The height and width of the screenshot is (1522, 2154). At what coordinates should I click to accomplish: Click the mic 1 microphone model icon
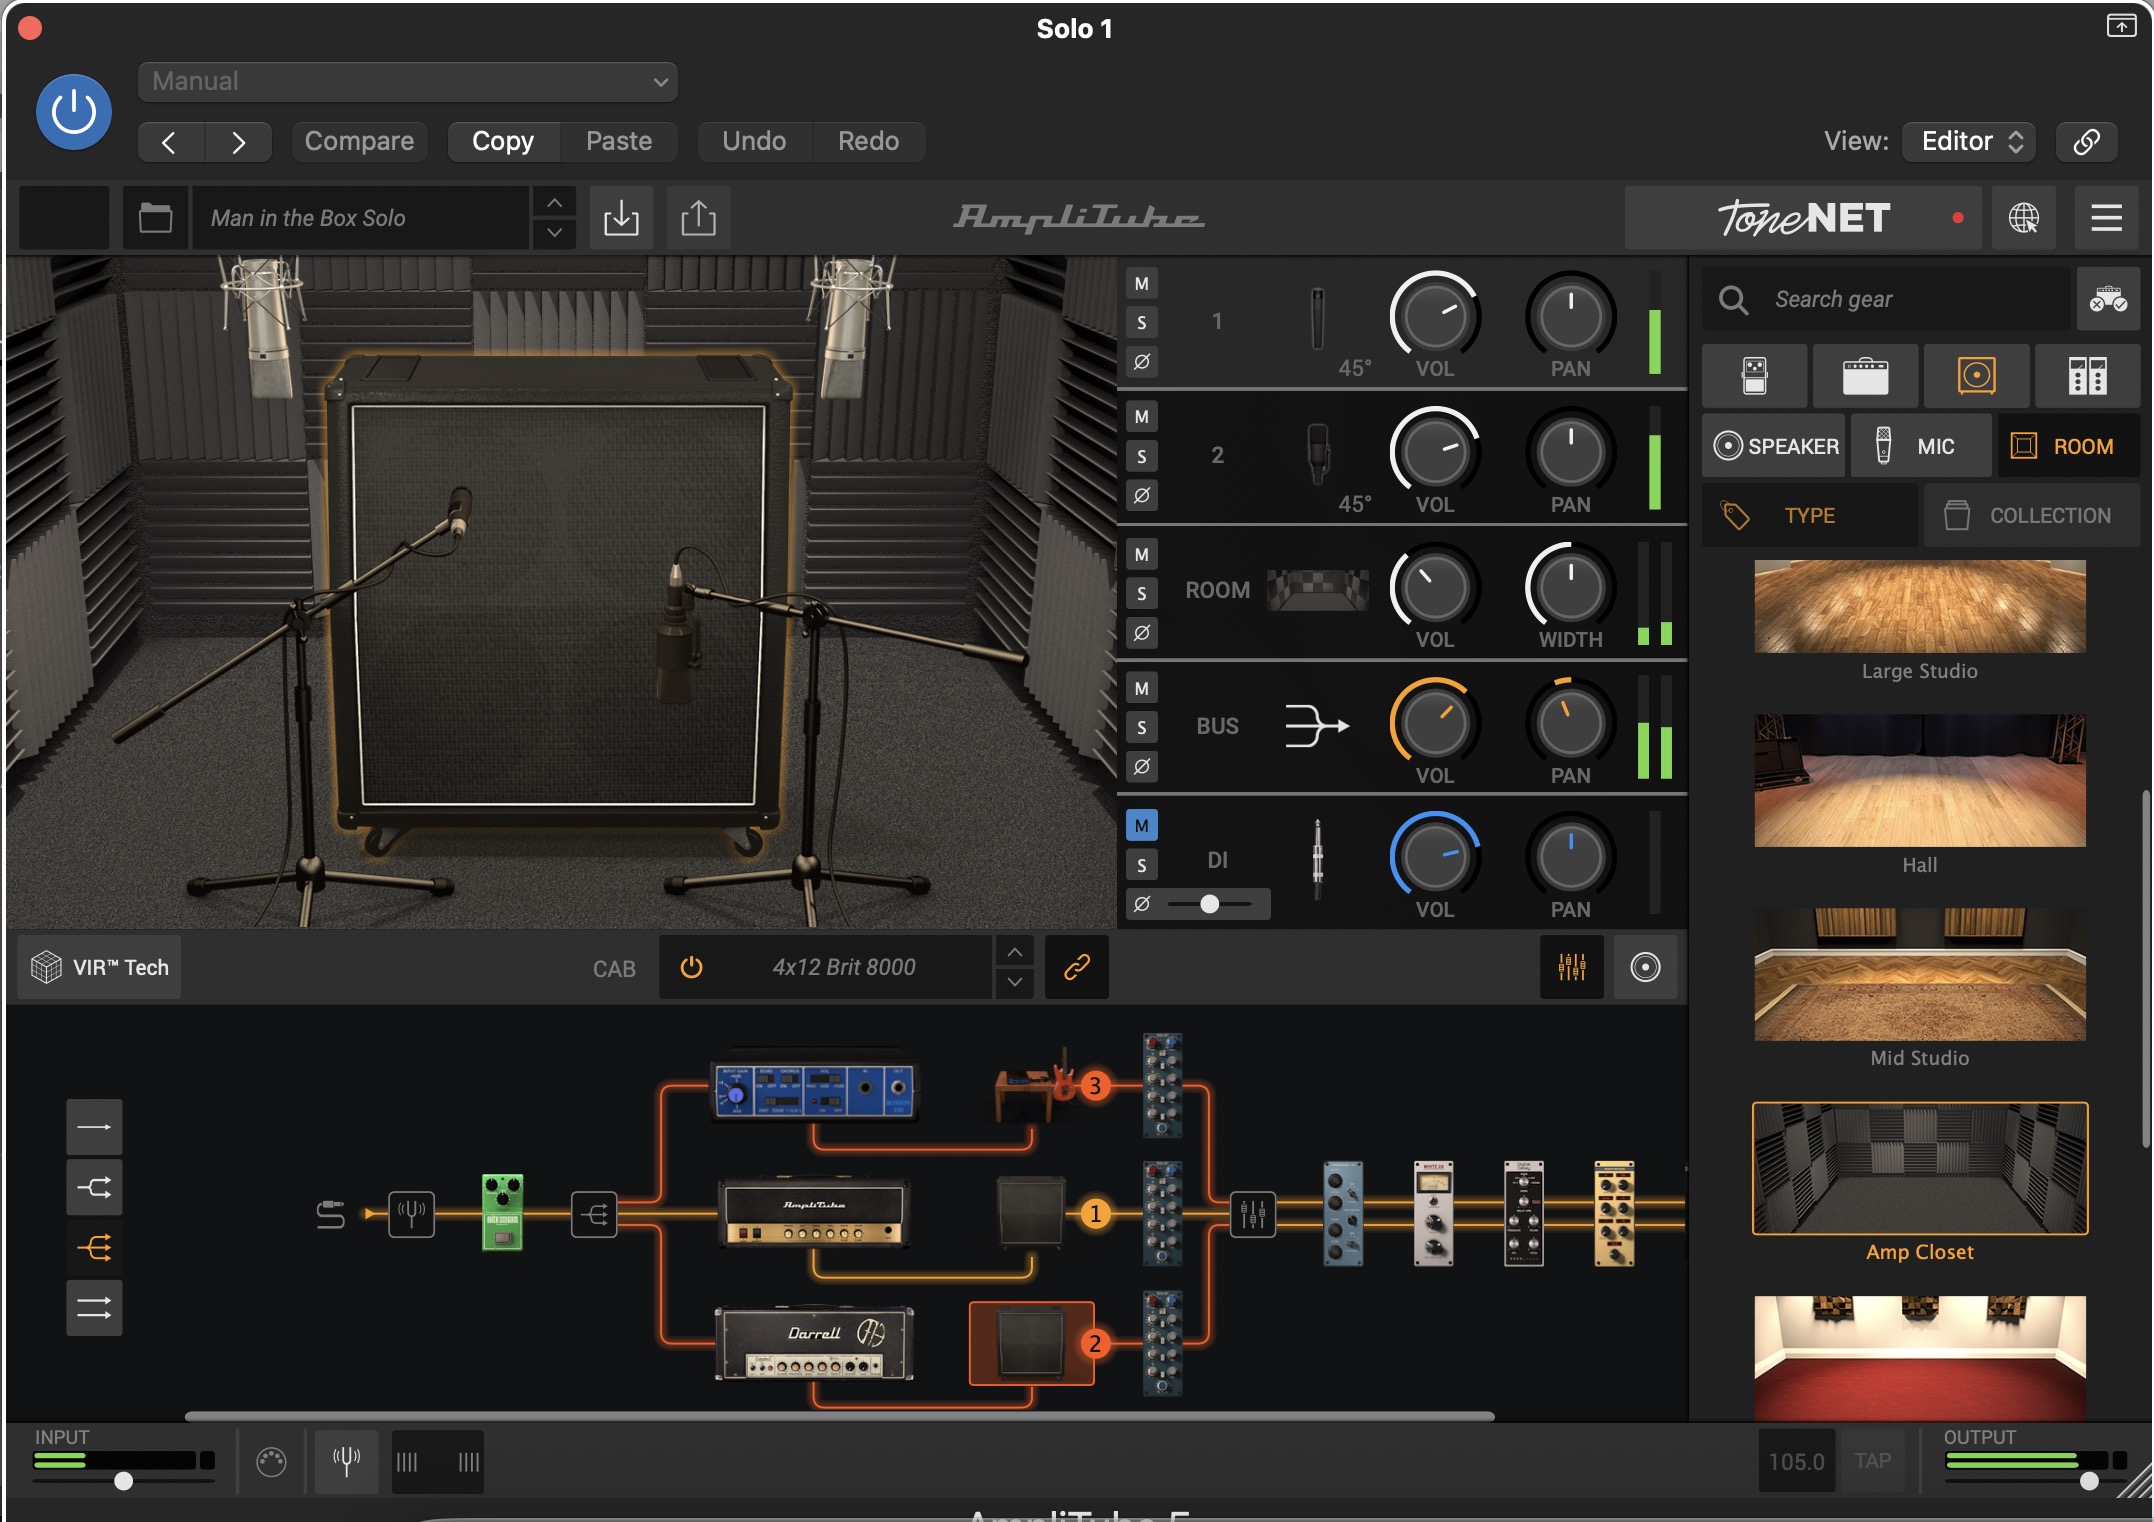[x=1318, y=320]
